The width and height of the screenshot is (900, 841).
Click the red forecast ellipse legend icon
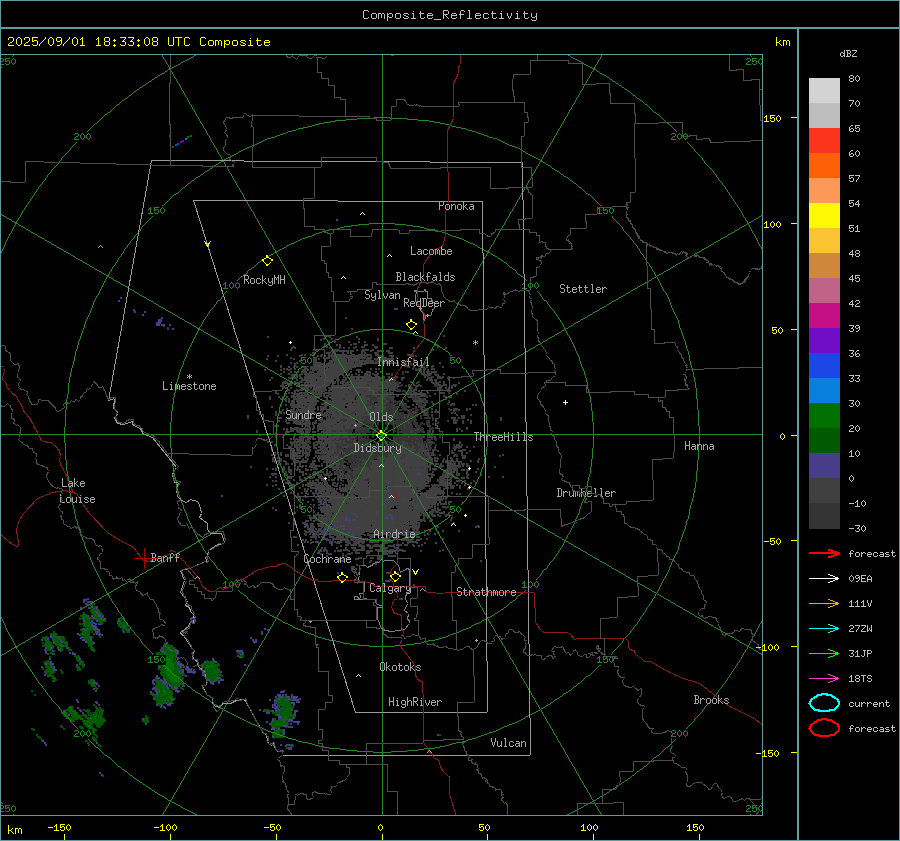[x=824, y=728]
